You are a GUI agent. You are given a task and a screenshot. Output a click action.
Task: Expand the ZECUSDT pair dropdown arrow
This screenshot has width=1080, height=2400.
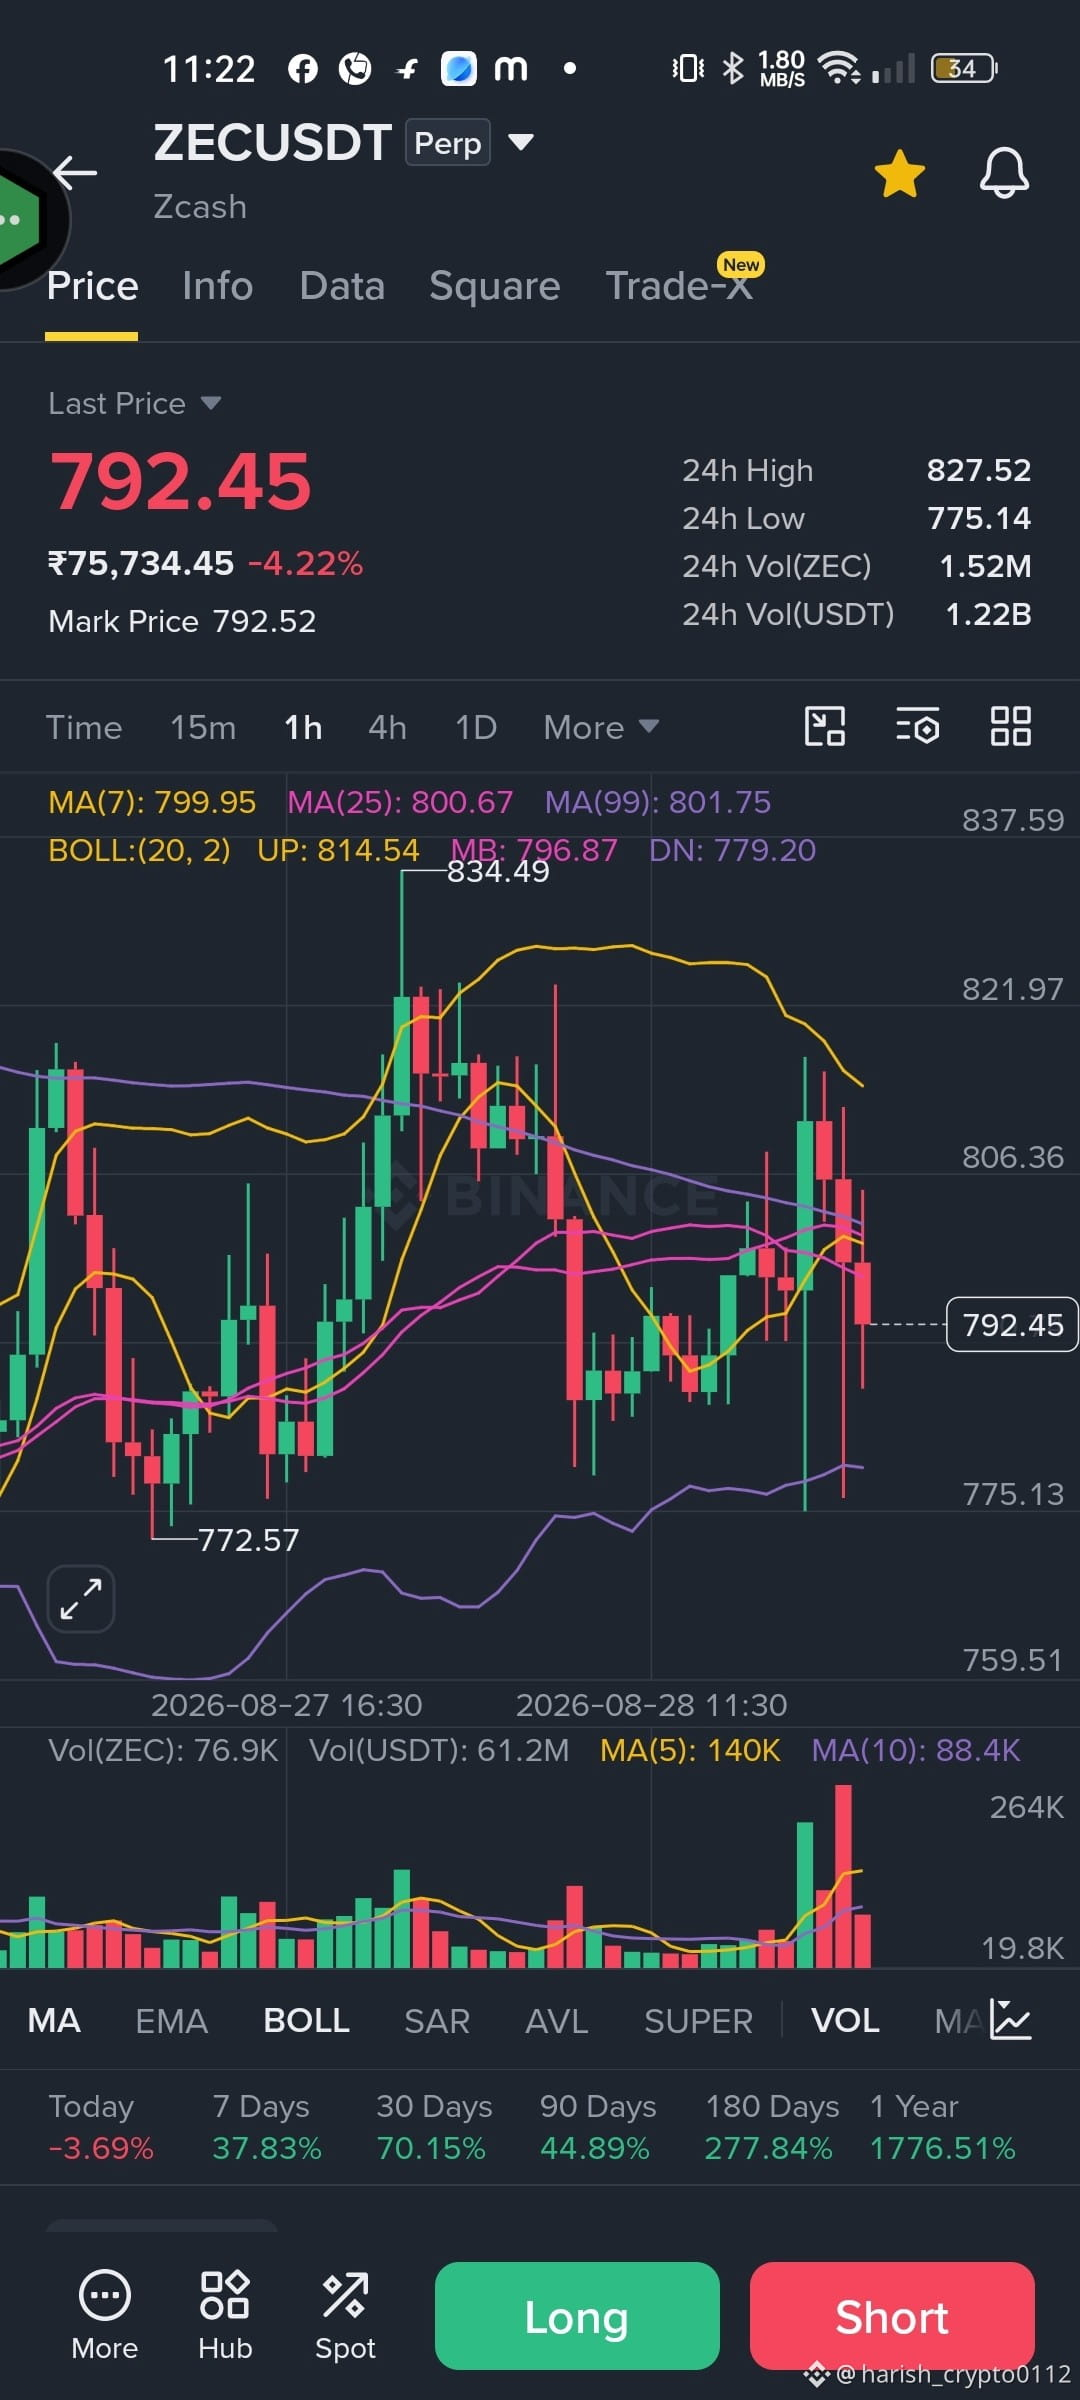[x=520, y=142]
